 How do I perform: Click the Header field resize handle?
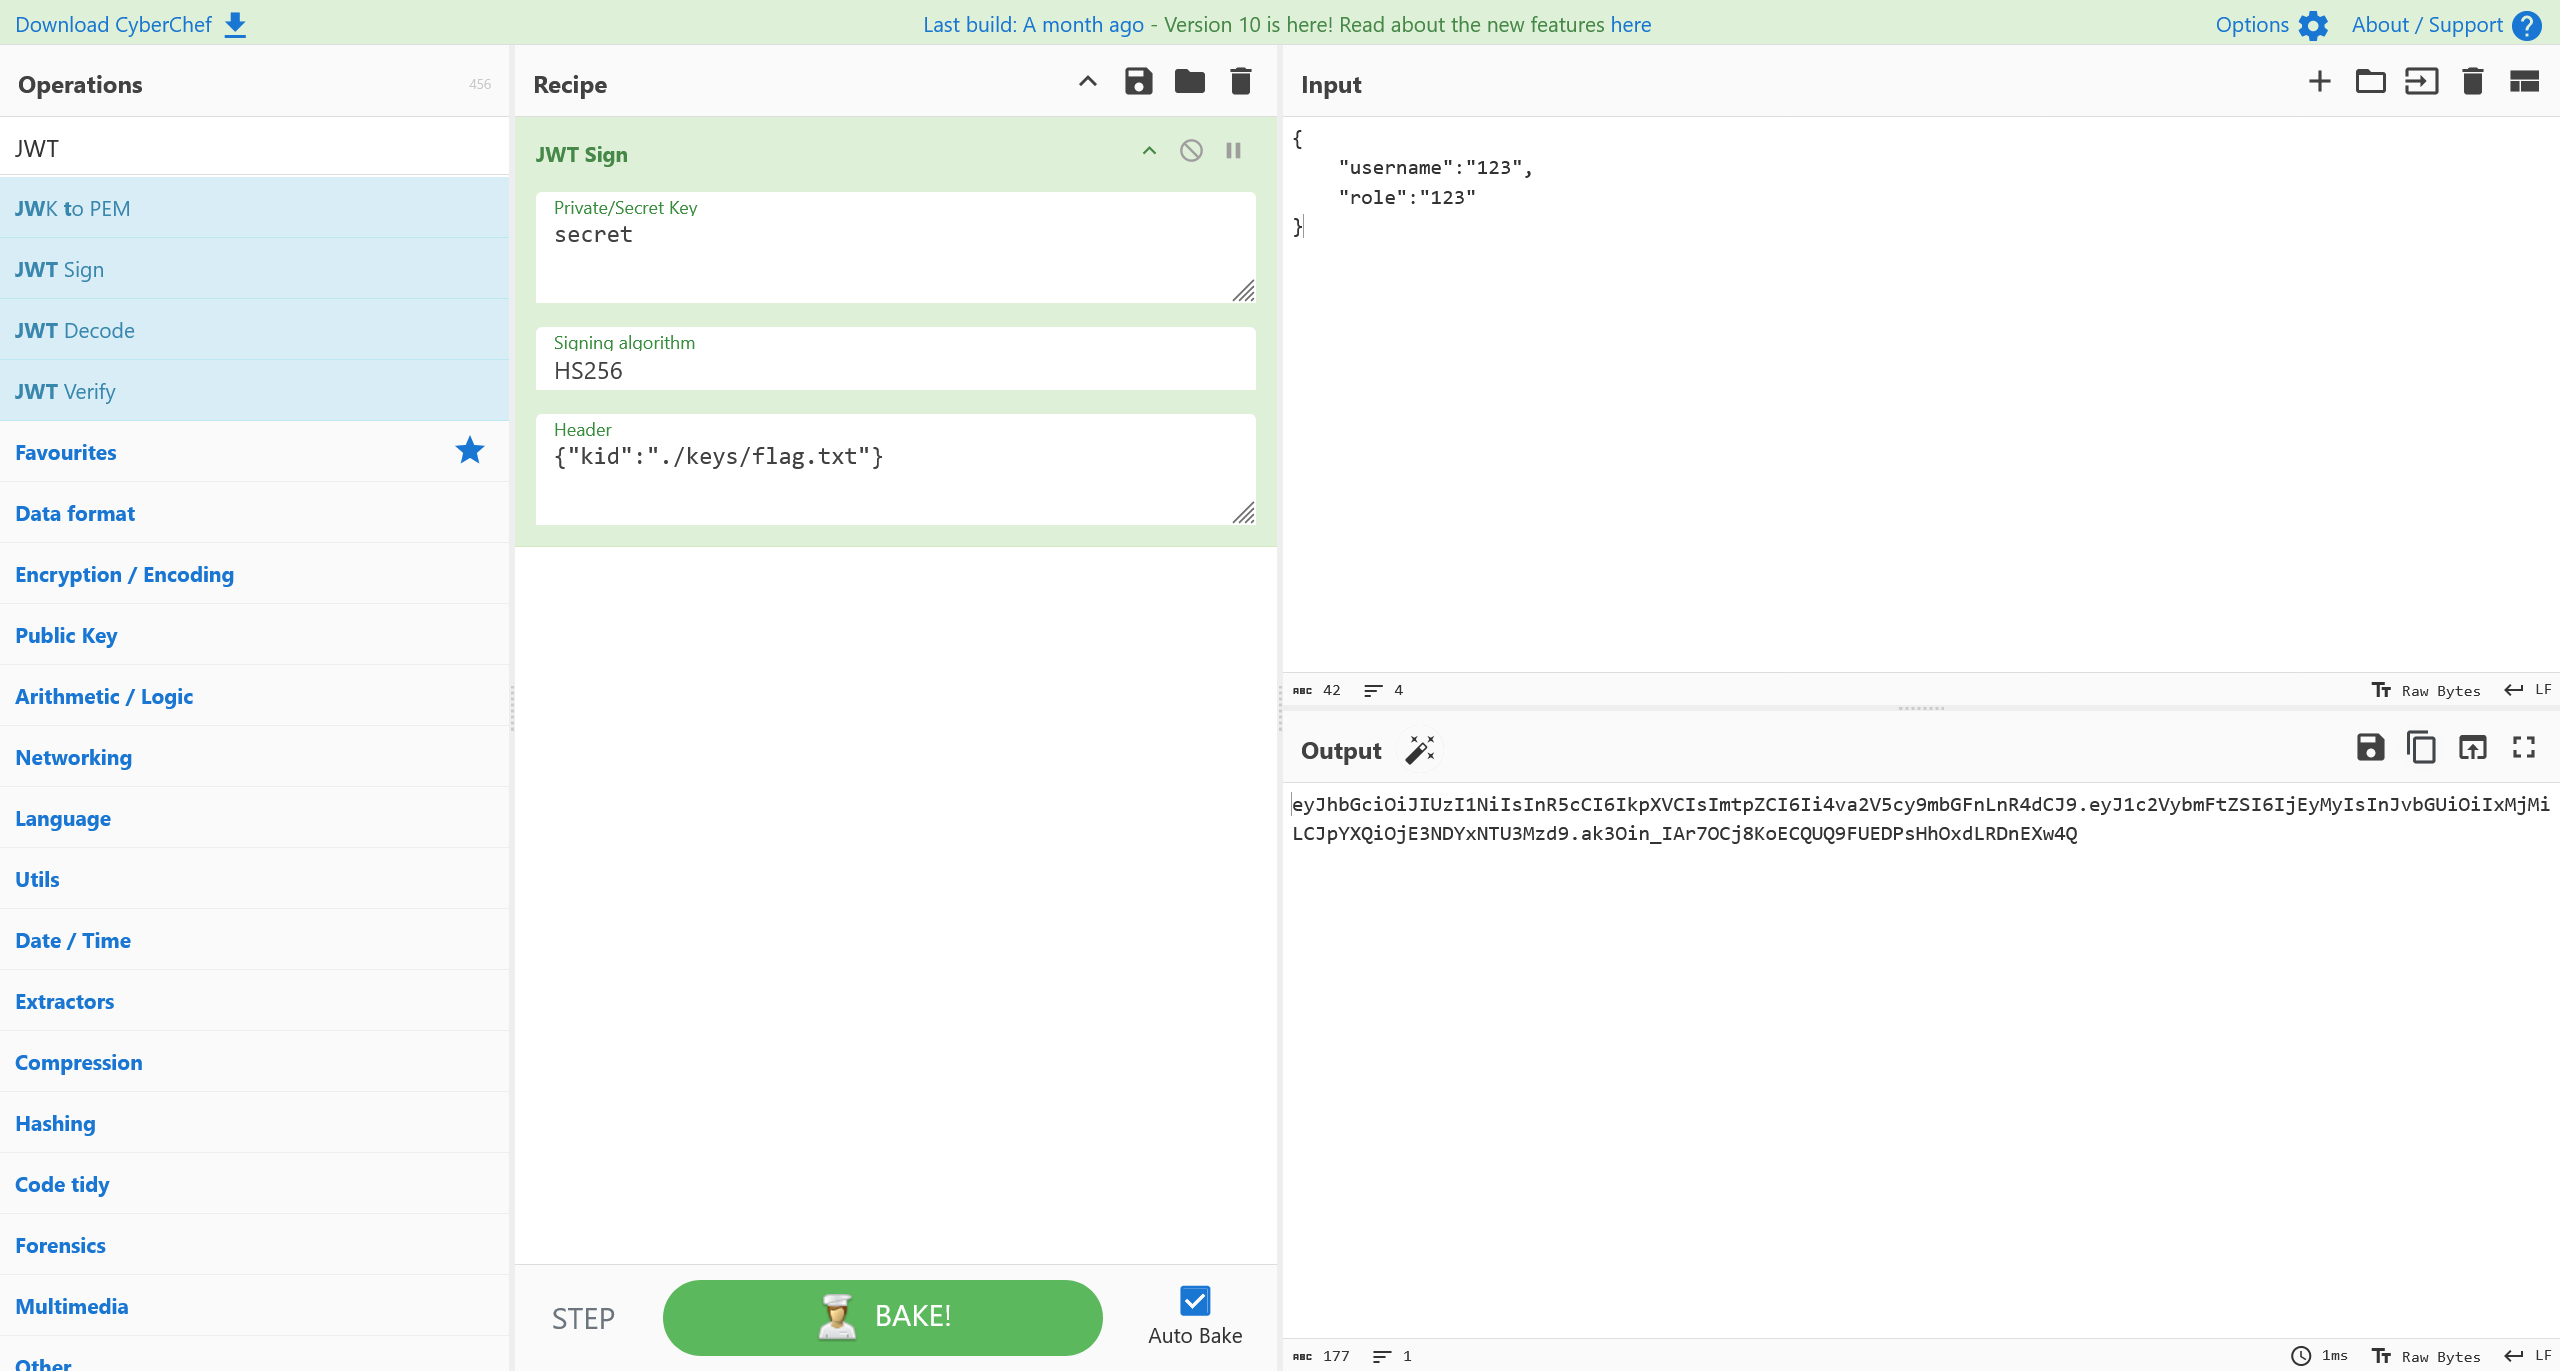[1243, 513]
